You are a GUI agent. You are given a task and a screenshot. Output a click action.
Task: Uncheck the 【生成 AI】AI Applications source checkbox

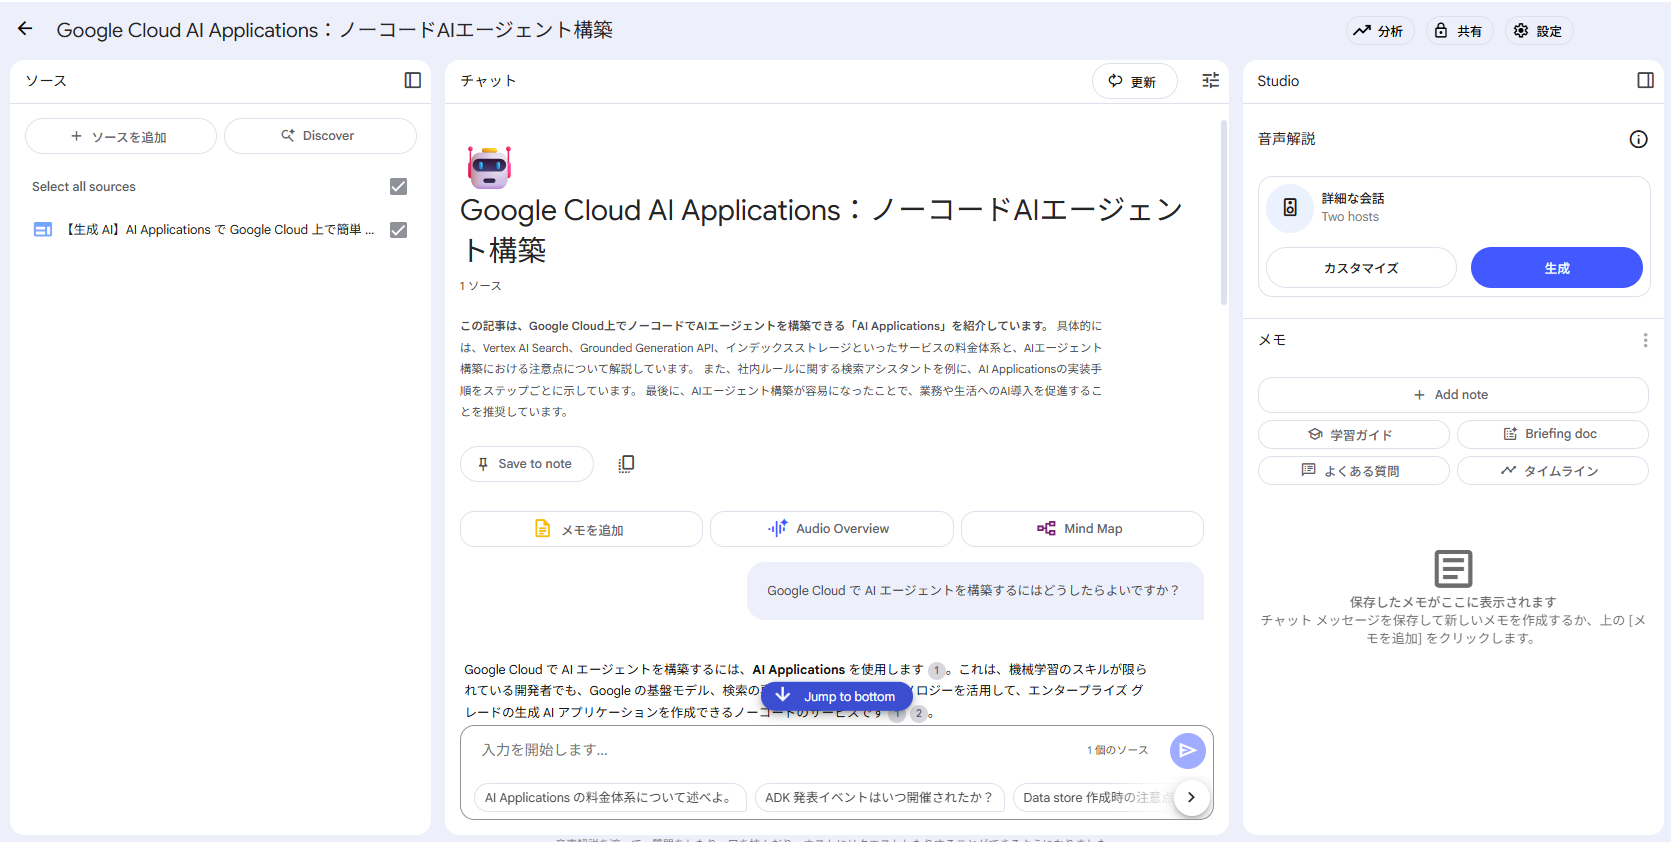coord(398,230)
